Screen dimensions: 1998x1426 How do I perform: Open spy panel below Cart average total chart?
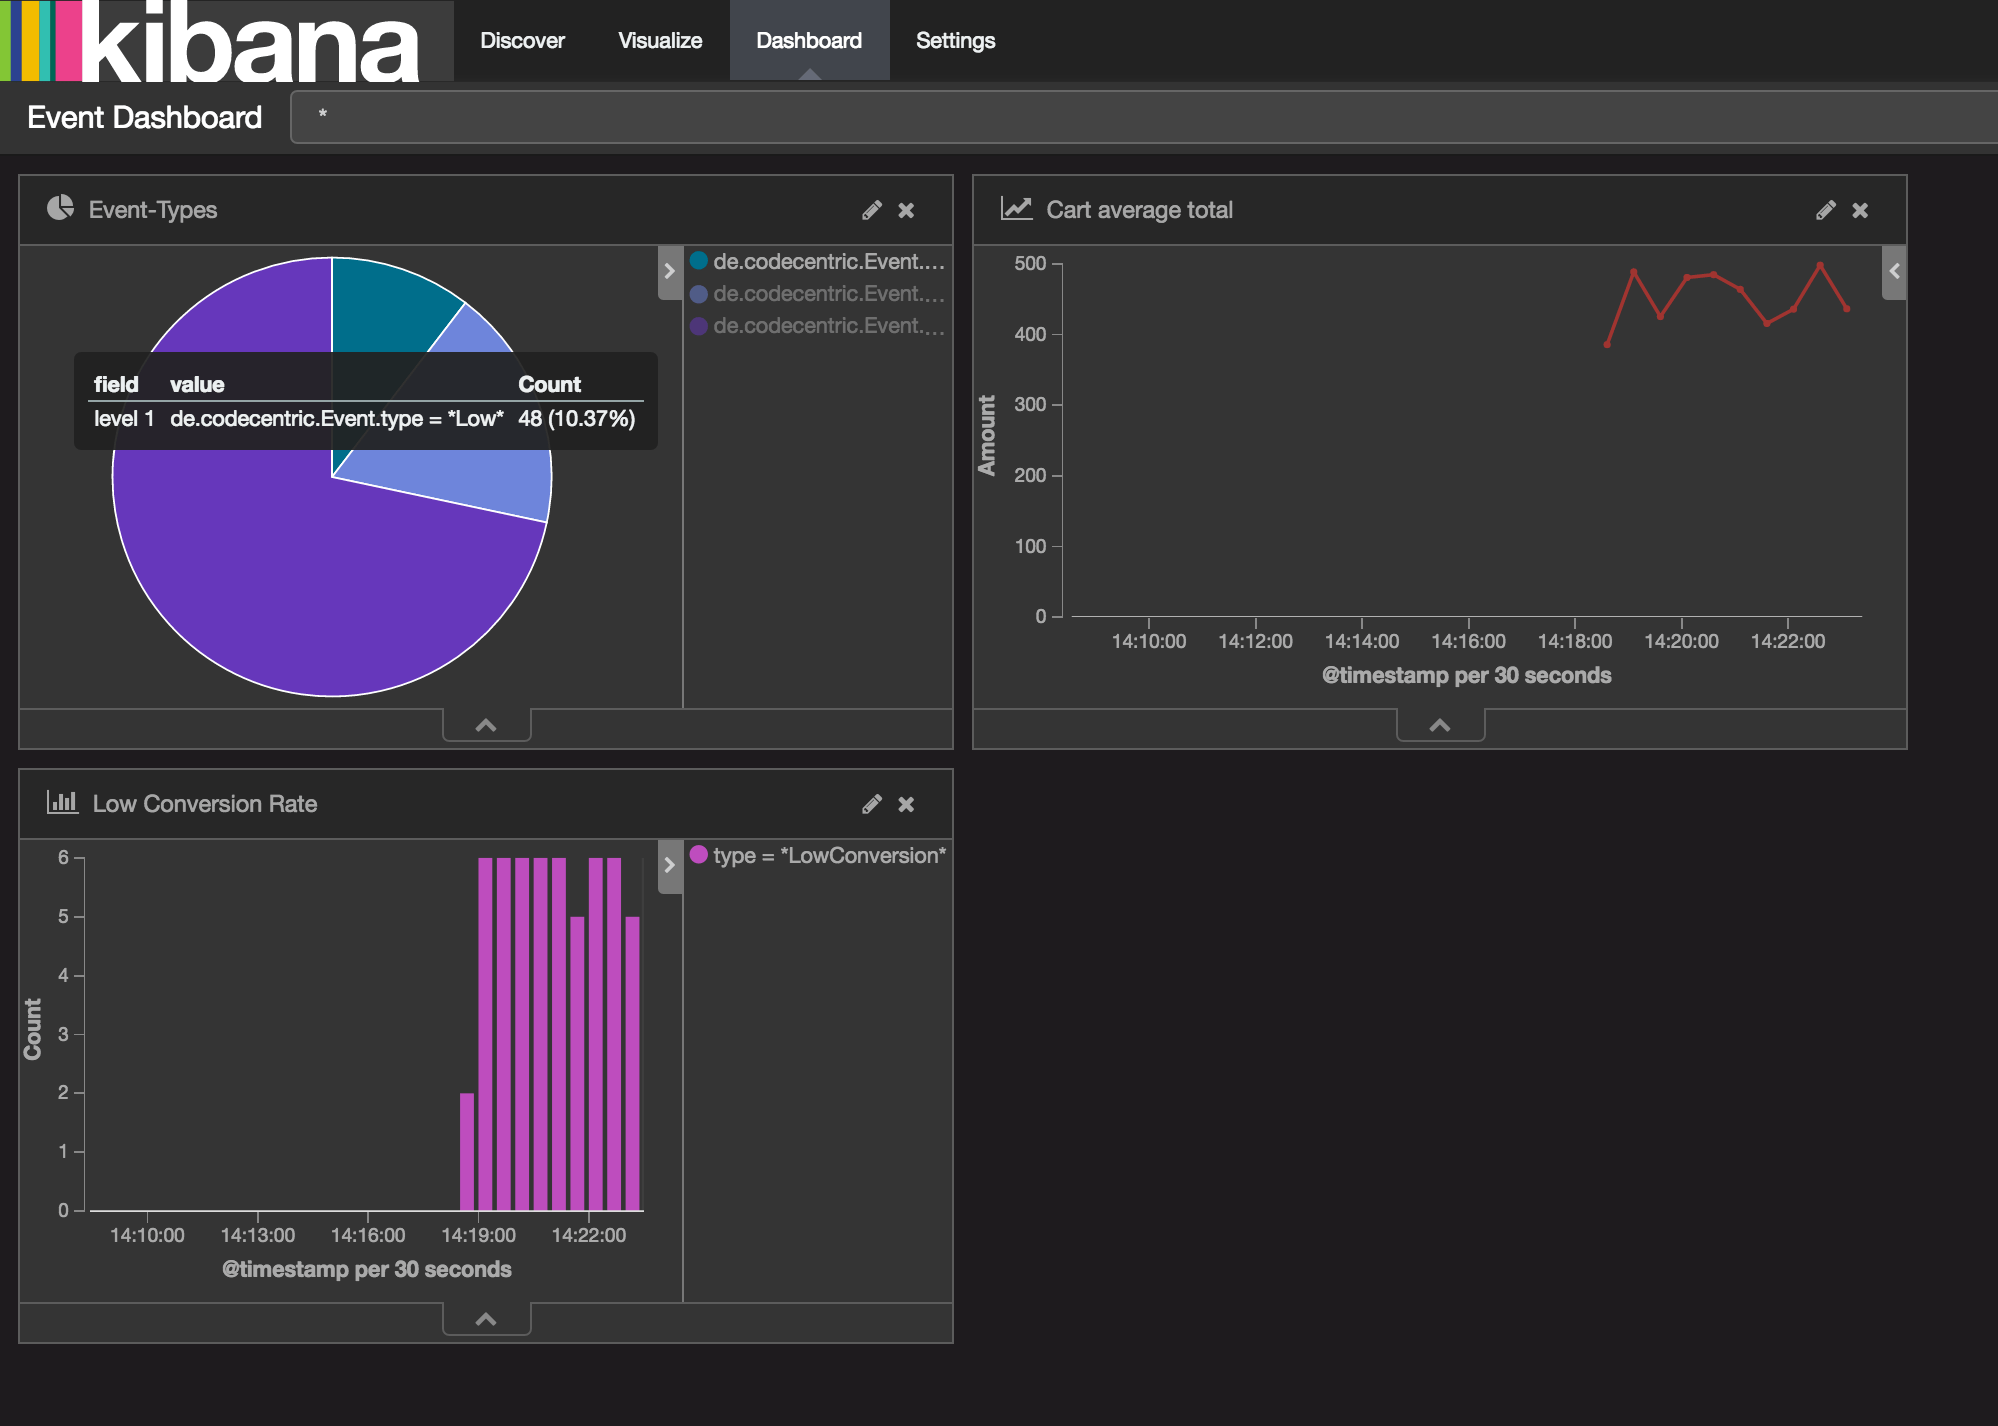(1440, 725)
